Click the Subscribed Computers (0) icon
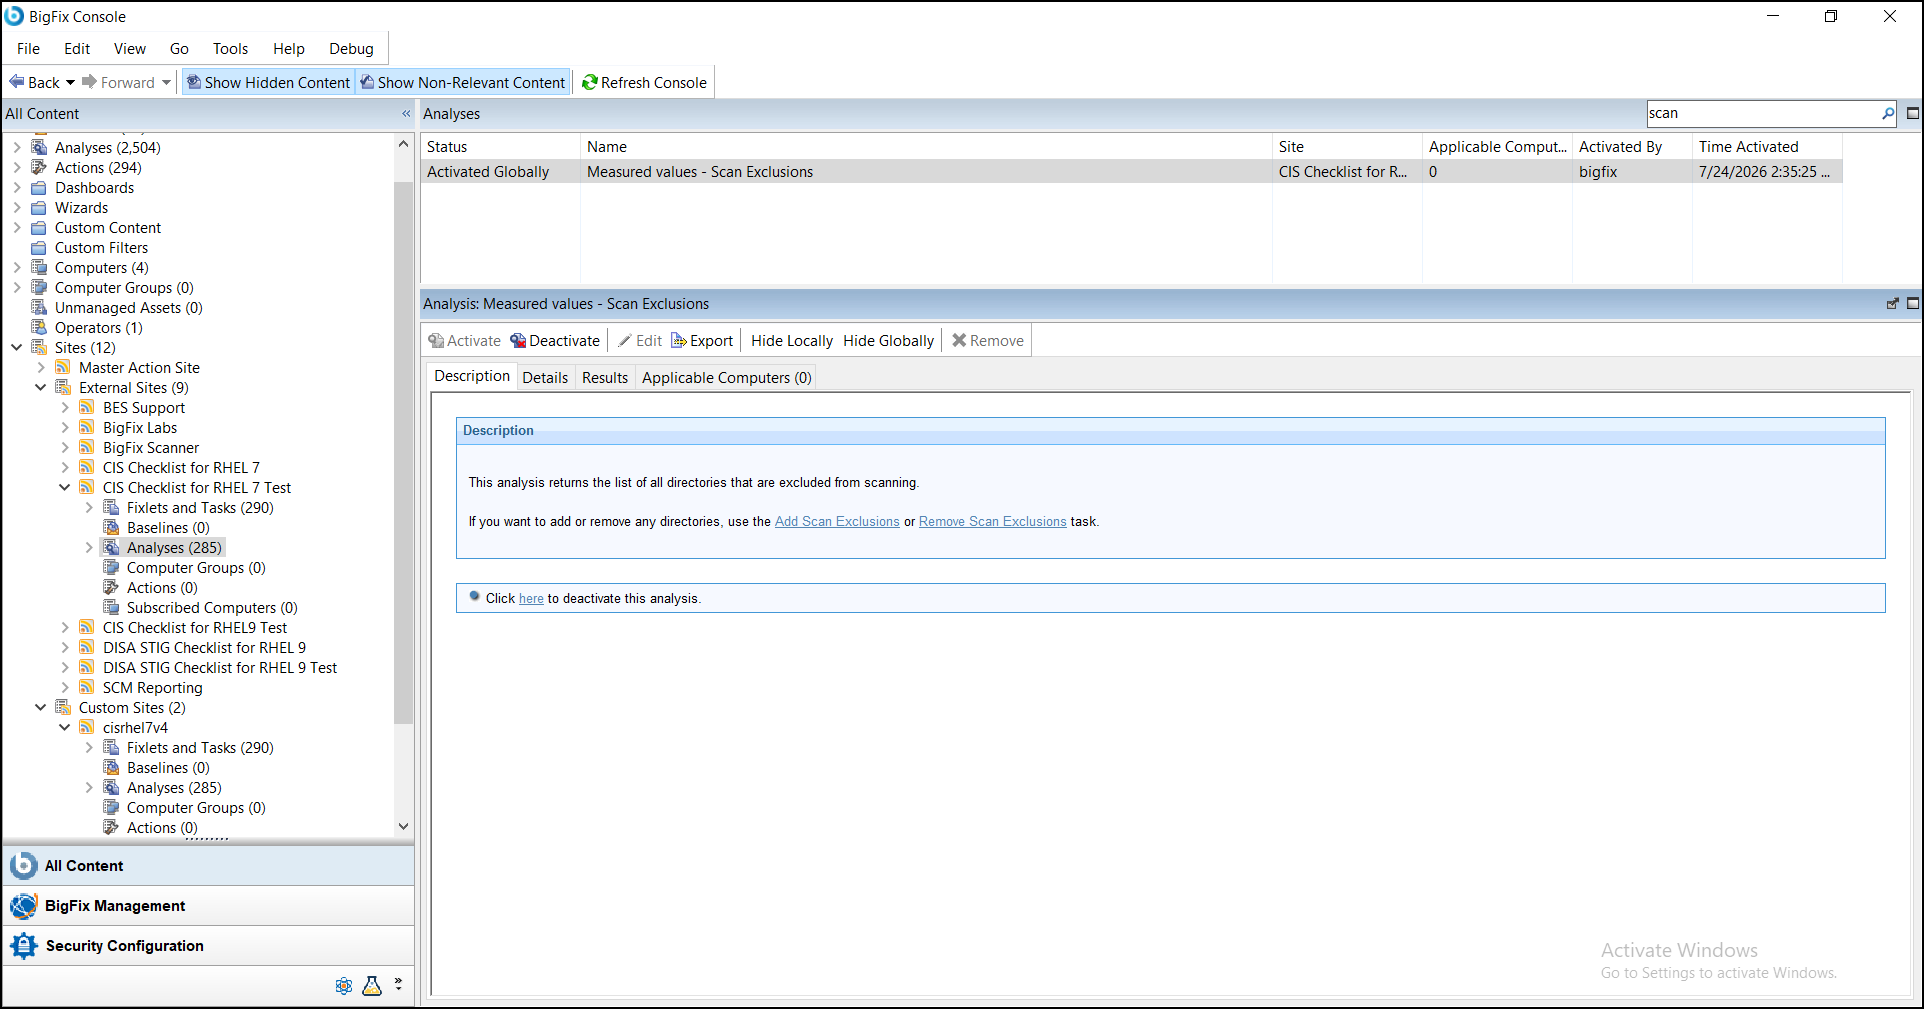 click(x=111, y=608)
